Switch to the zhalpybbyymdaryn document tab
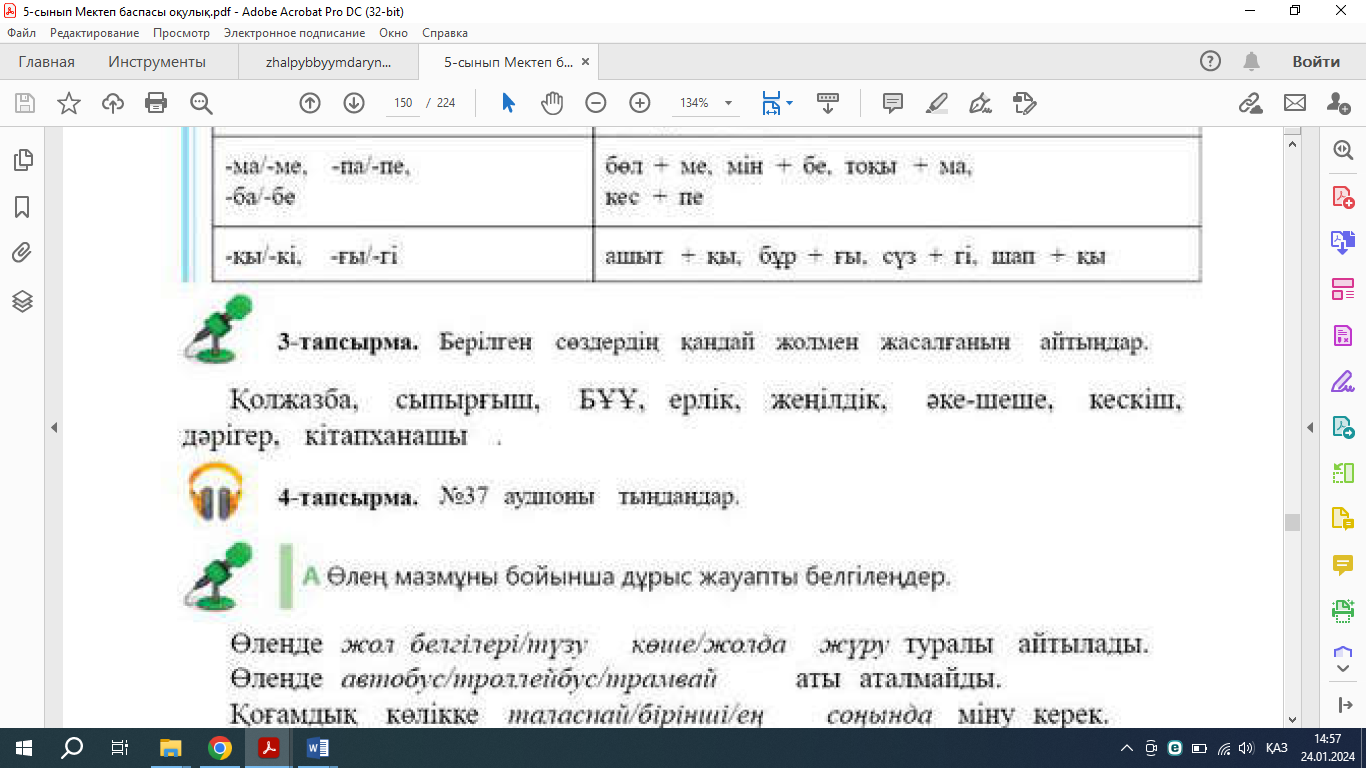The height and width of the screenshot is (768, 1366). [x=328, y=62]
